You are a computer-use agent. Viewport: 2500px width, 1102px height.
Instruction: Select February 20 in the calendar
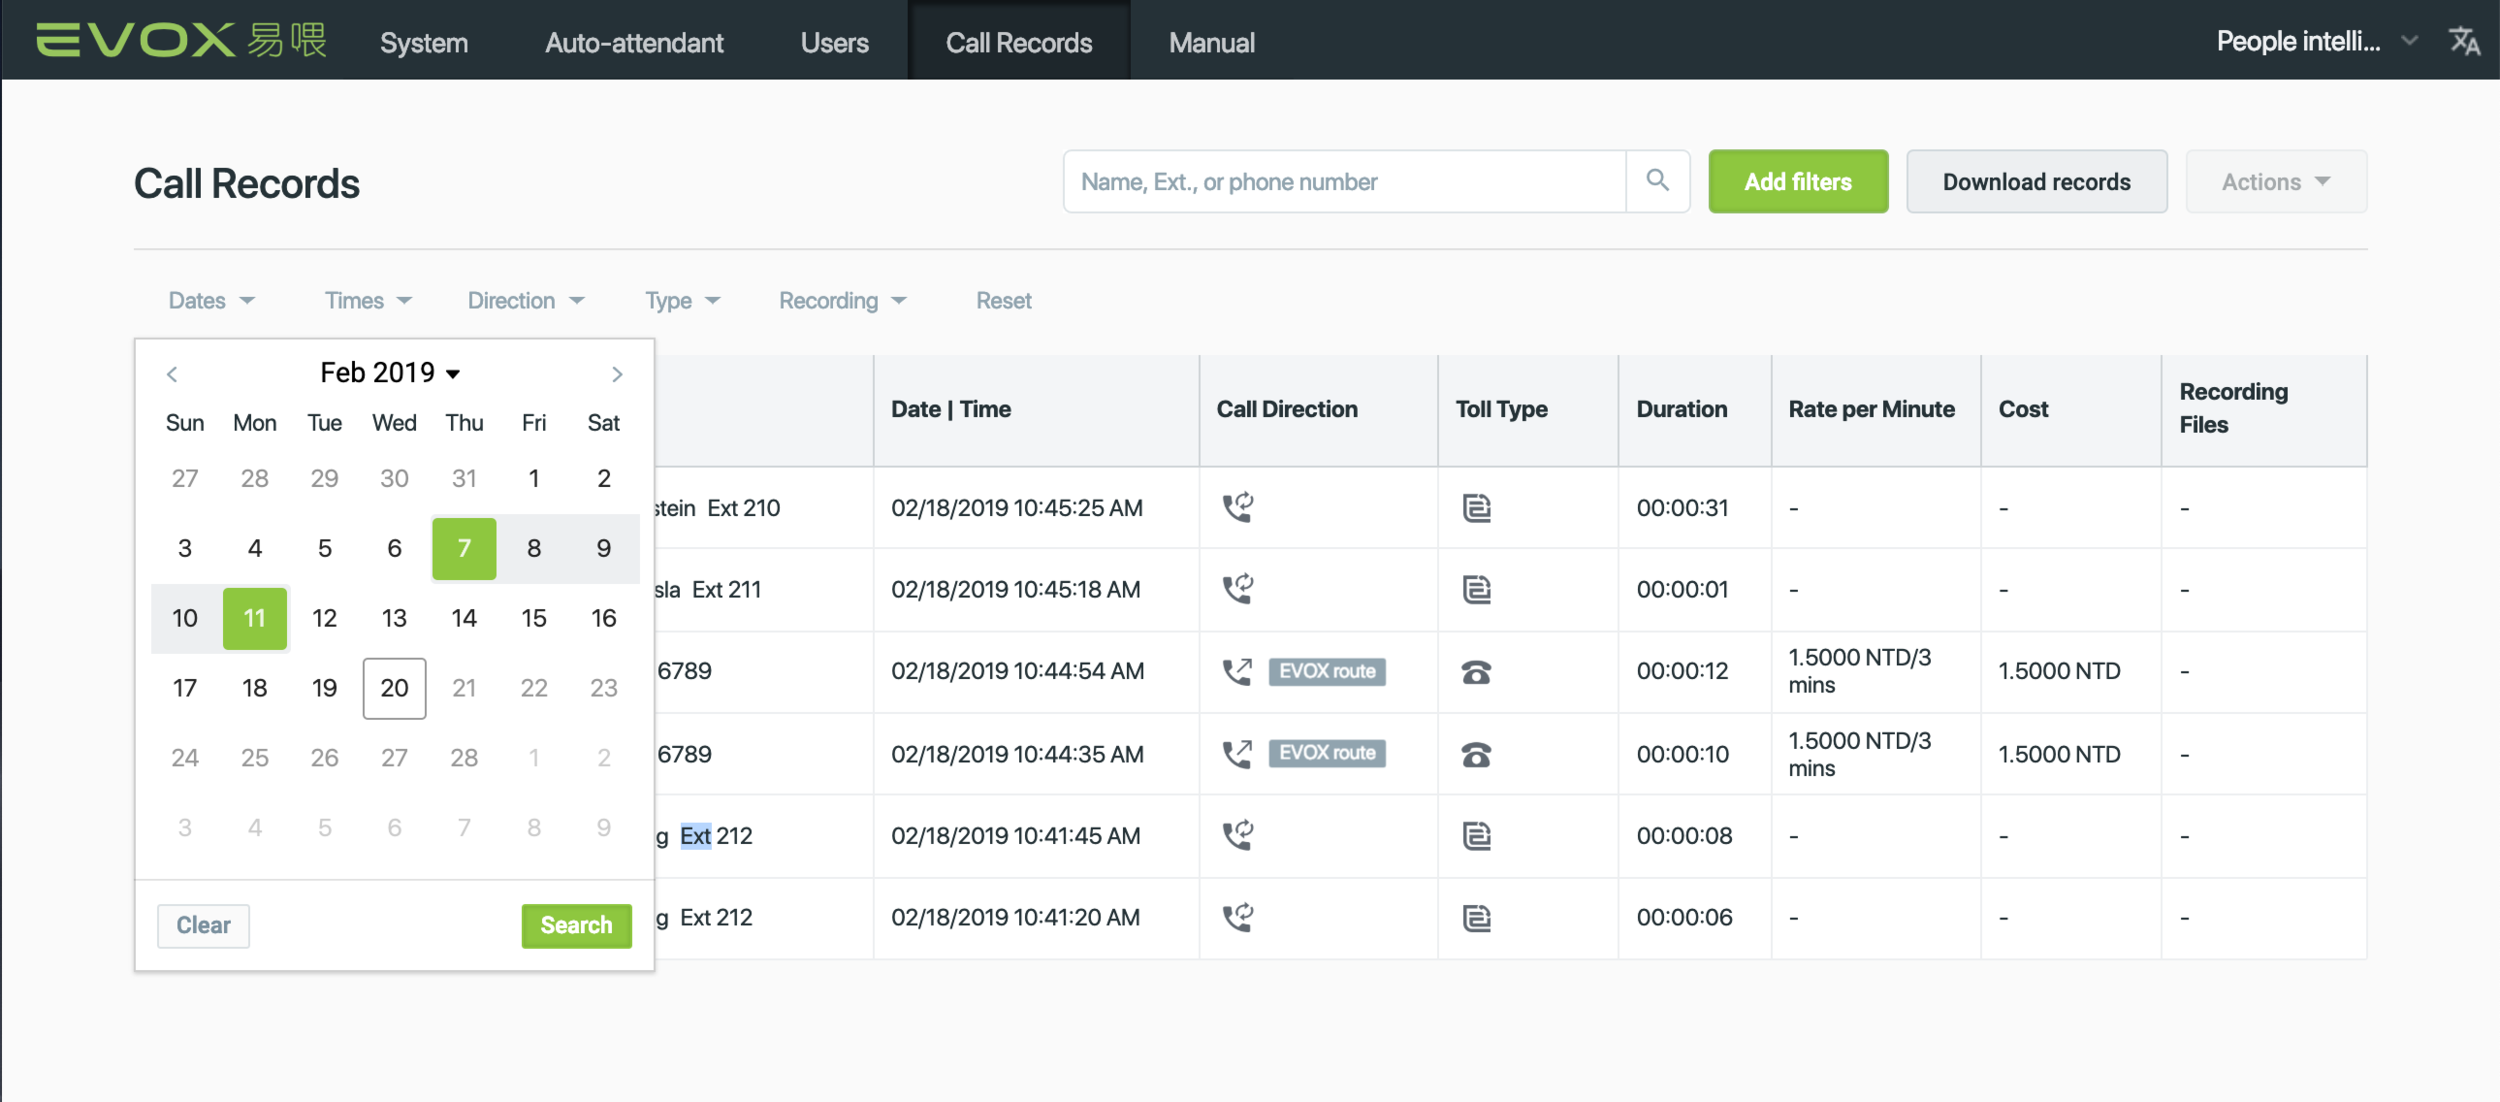coord(394,688)
